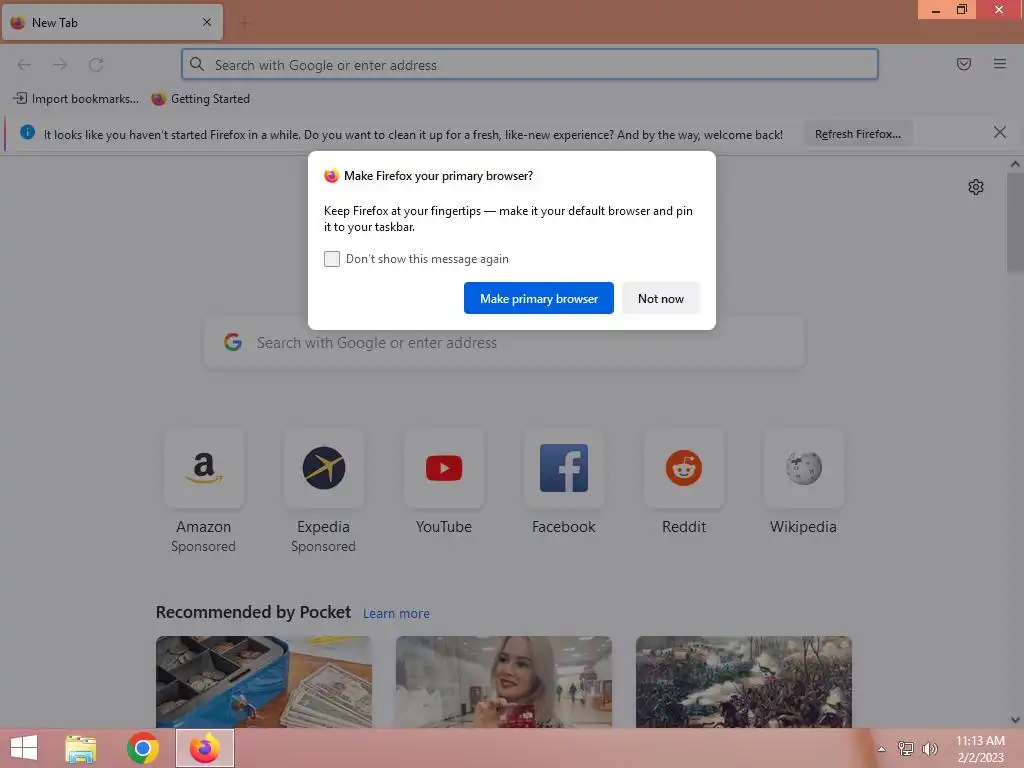Launch Google Chrome from taskbar
Image resolution: width=1024 pixels, height=768 pixels.
(142, 748)
